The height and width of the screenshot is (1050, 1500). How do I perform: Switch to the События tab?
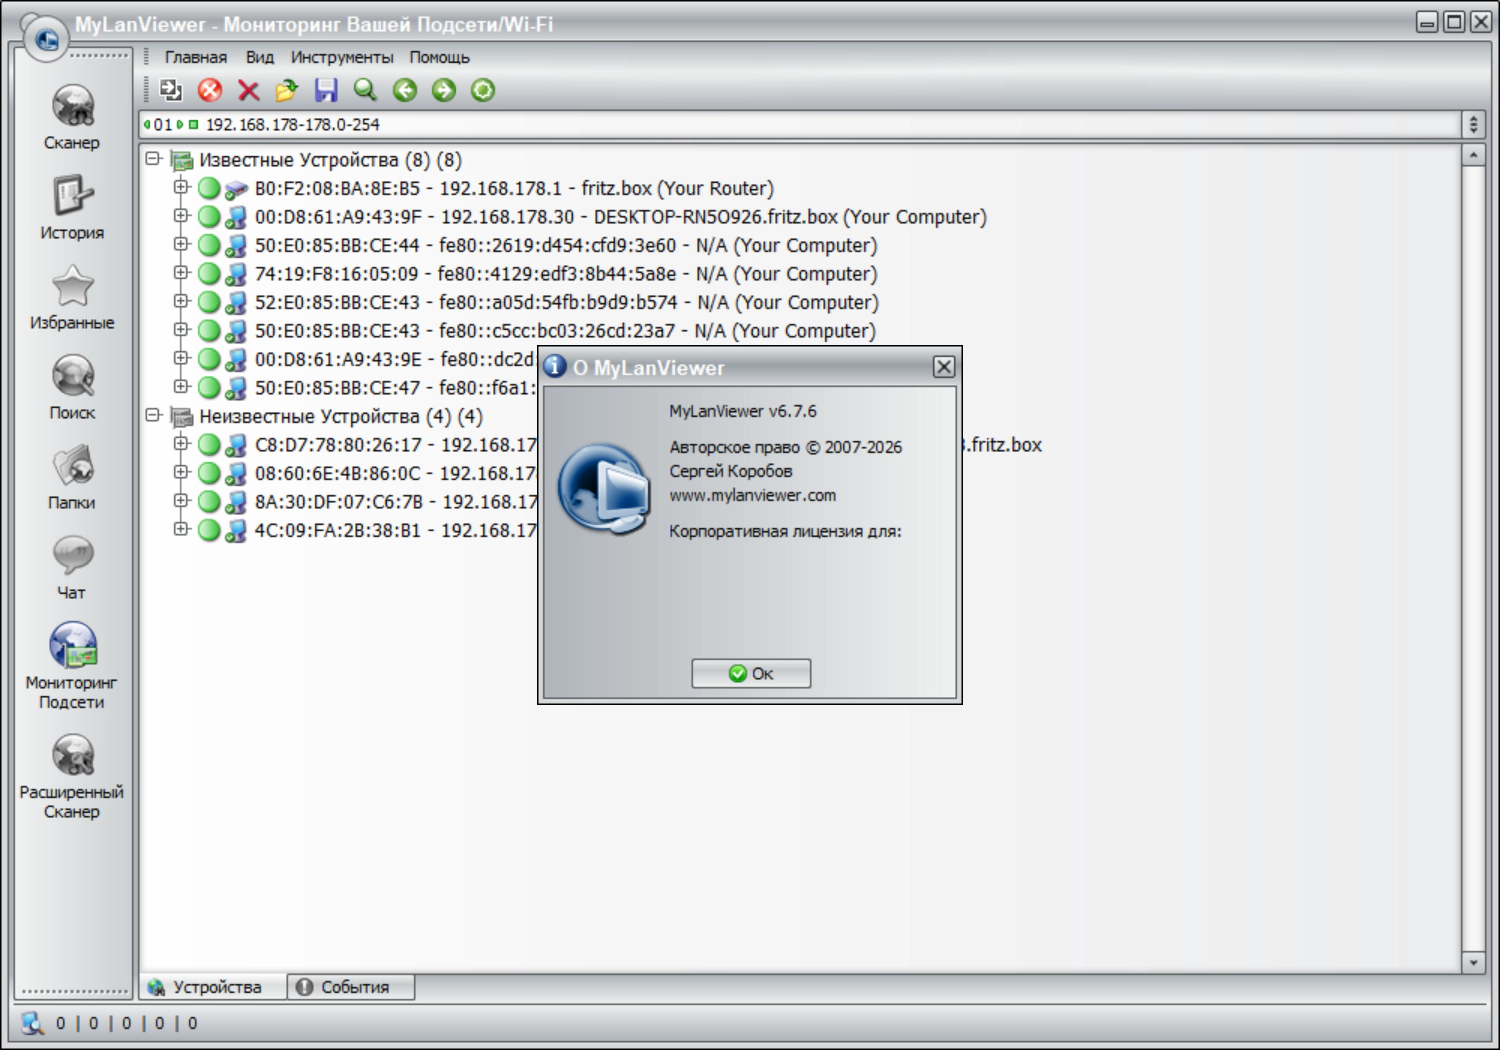[x=352, y=987]
